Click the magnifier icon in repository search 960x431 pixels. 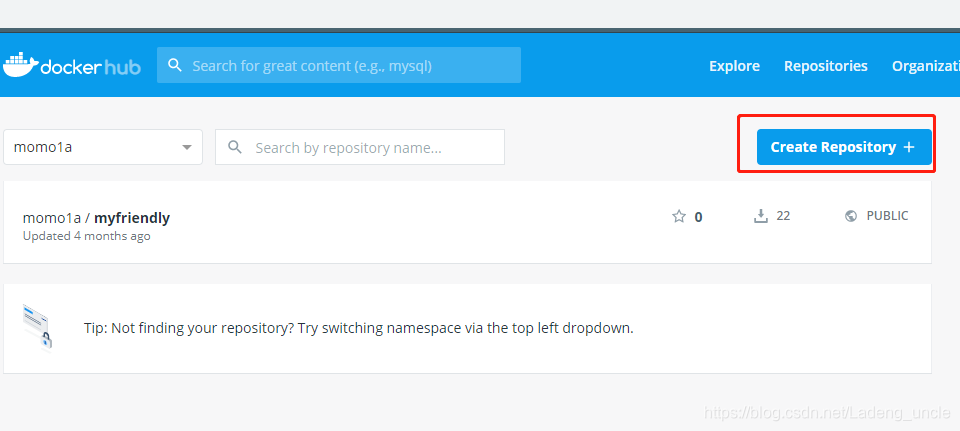[x=234, y=147]
